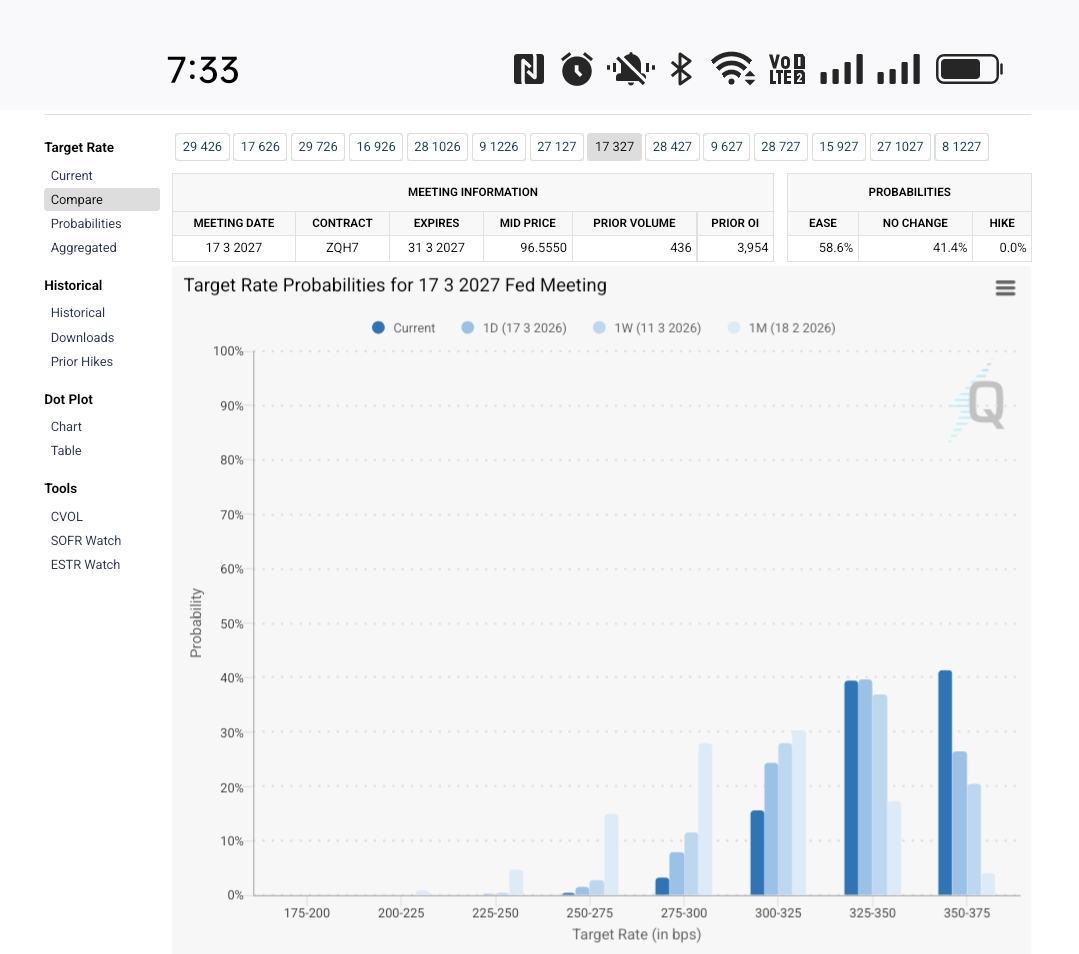Select the 29 426 meeting date tab

click(x=202, y=147)
